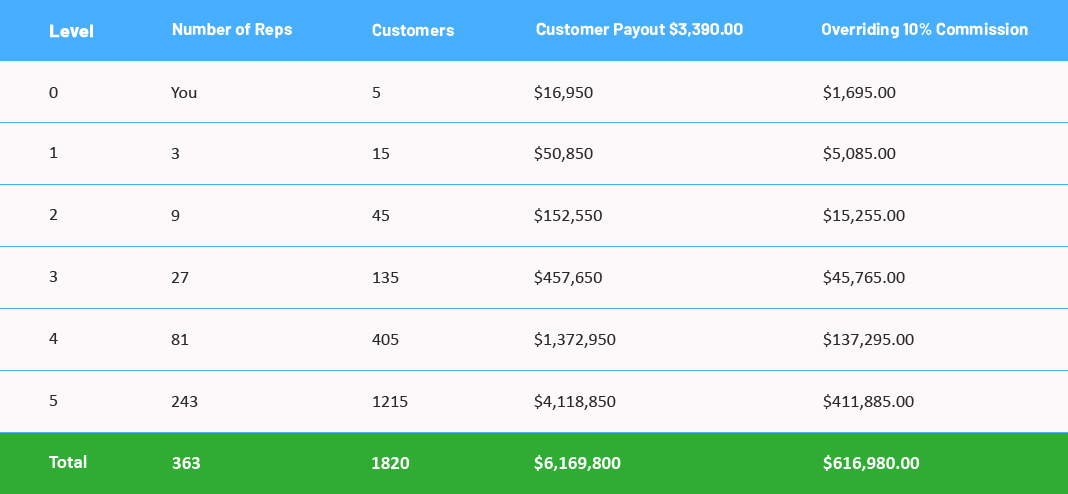
Task: Select the $5,085.00 commission value
Action: point(859,154)
